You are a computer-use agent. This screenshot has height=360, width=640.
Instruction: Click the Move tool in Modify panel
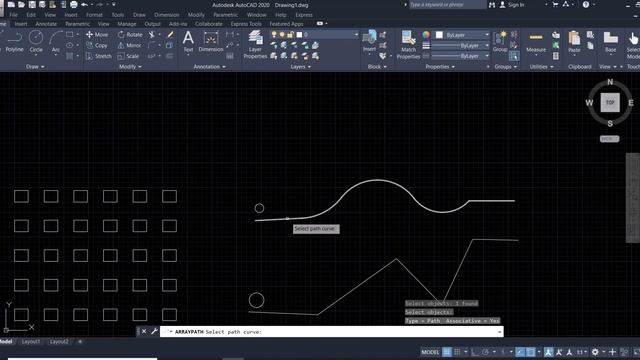coord(97,35)
